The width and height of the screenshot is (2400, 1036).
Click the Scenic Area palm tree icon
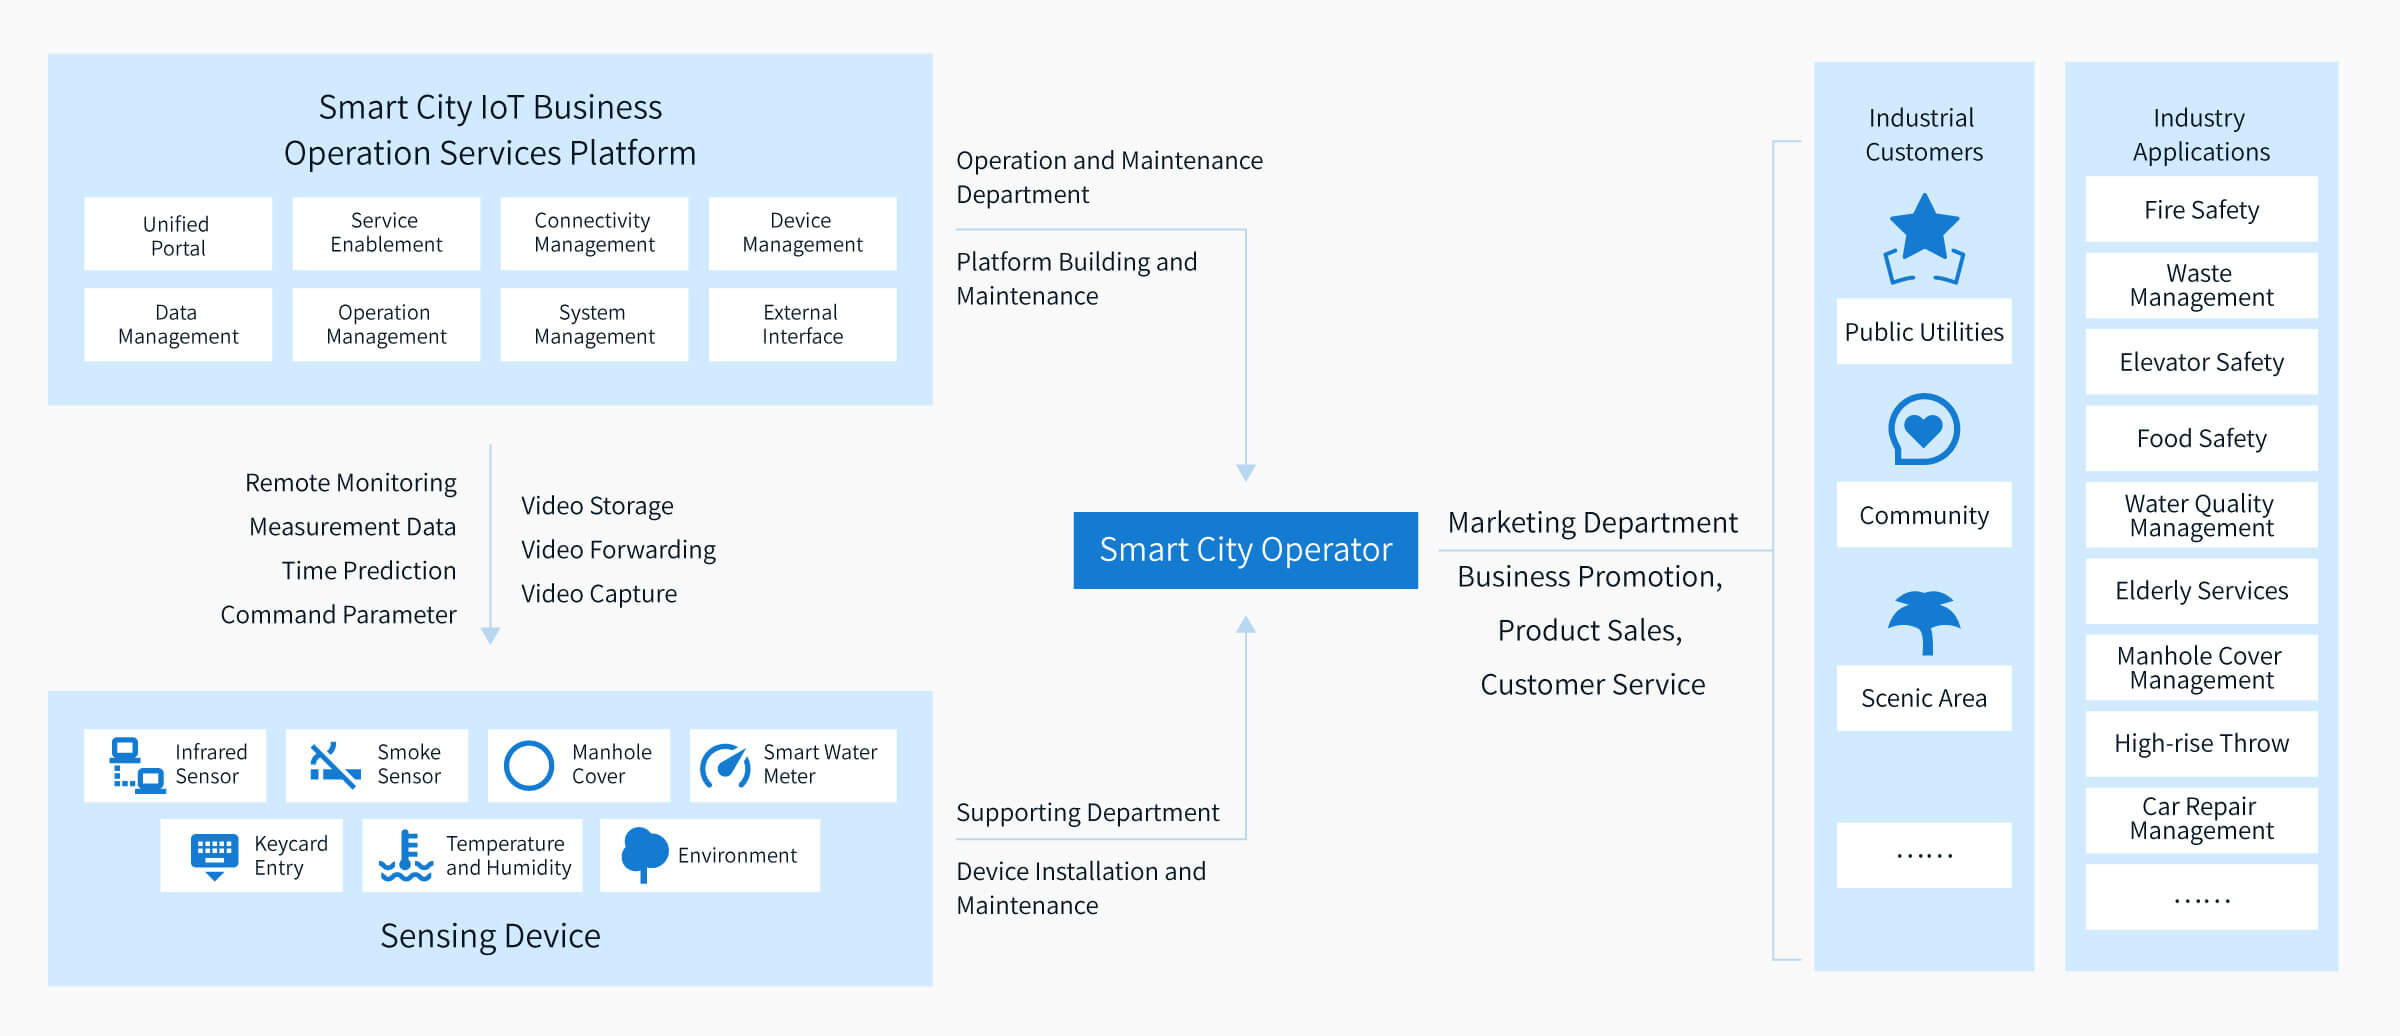tap(1924, 622)
